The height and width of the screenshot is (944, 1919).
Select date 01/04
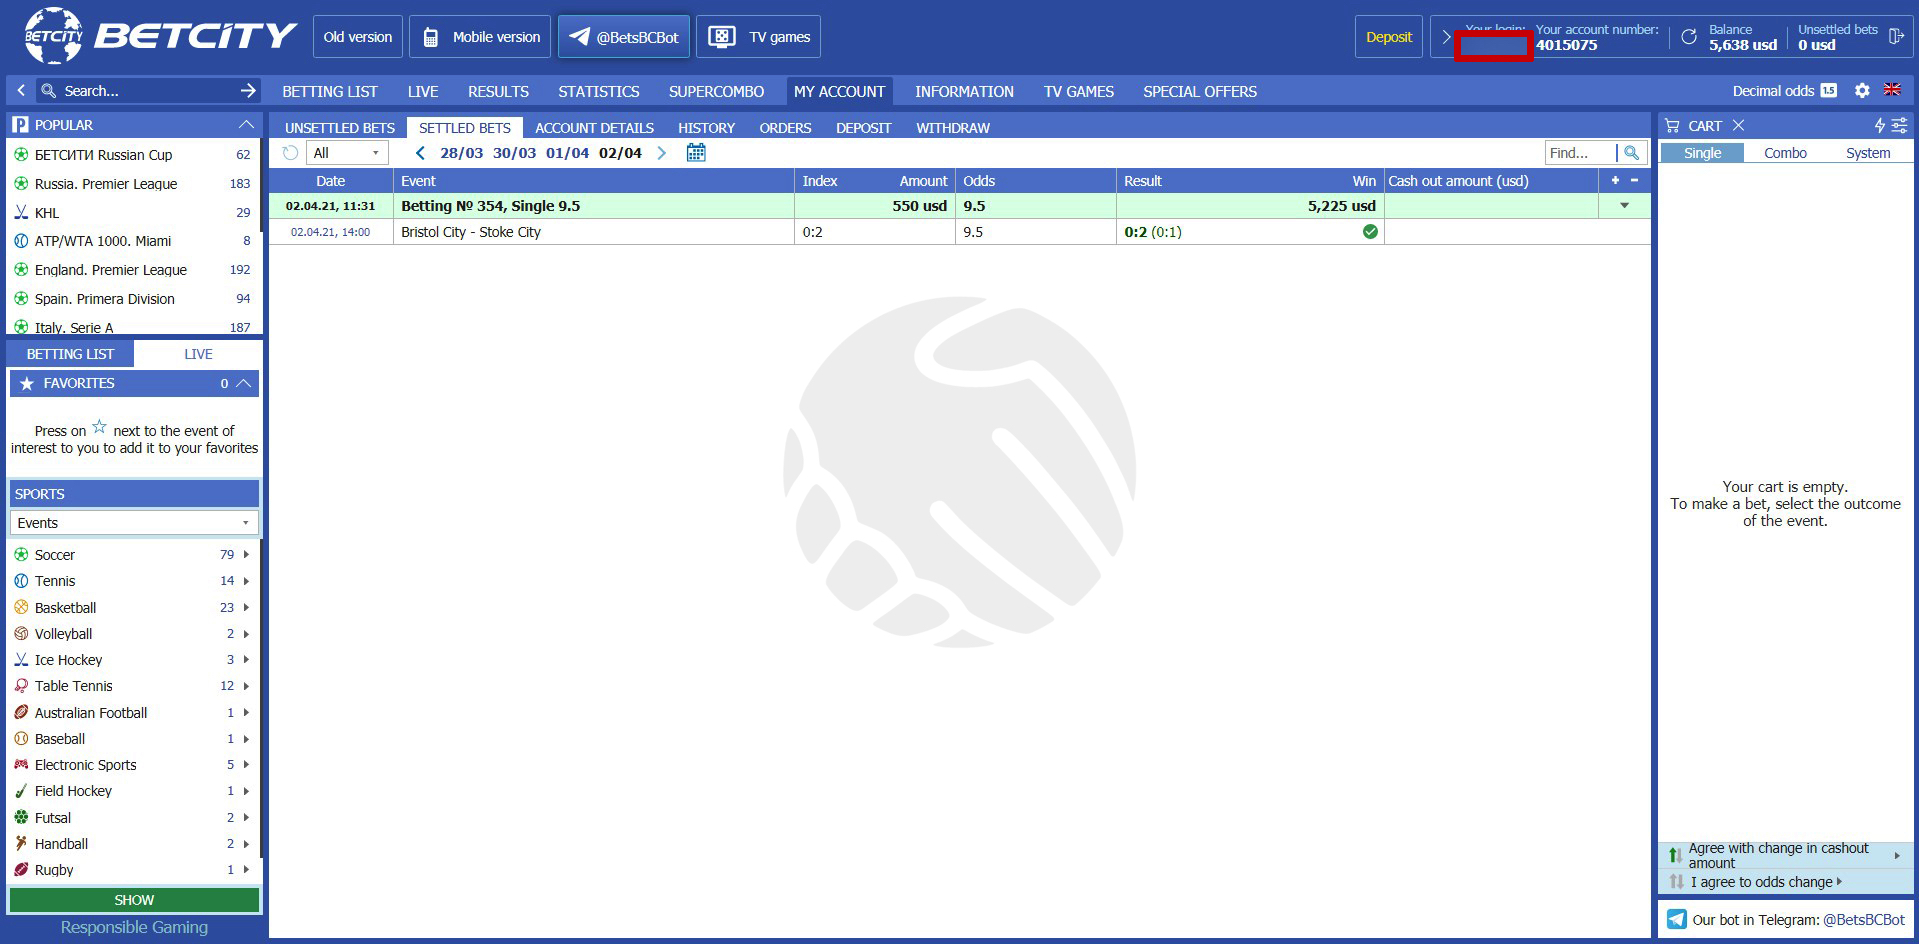[567, 153]
